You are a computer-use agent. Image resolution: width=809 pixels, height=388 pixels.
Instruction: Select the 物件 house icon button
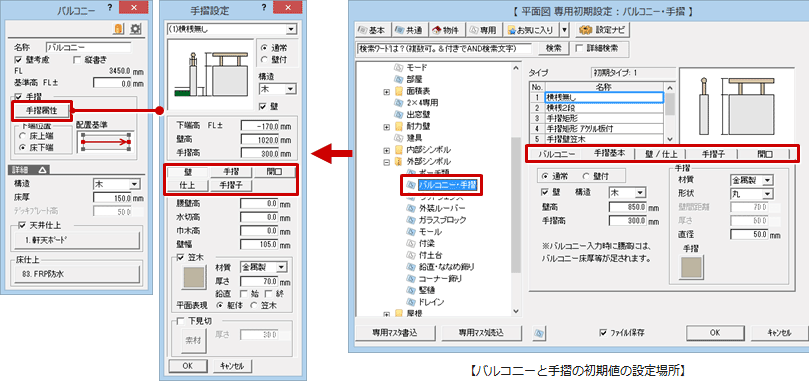[448, 30]
